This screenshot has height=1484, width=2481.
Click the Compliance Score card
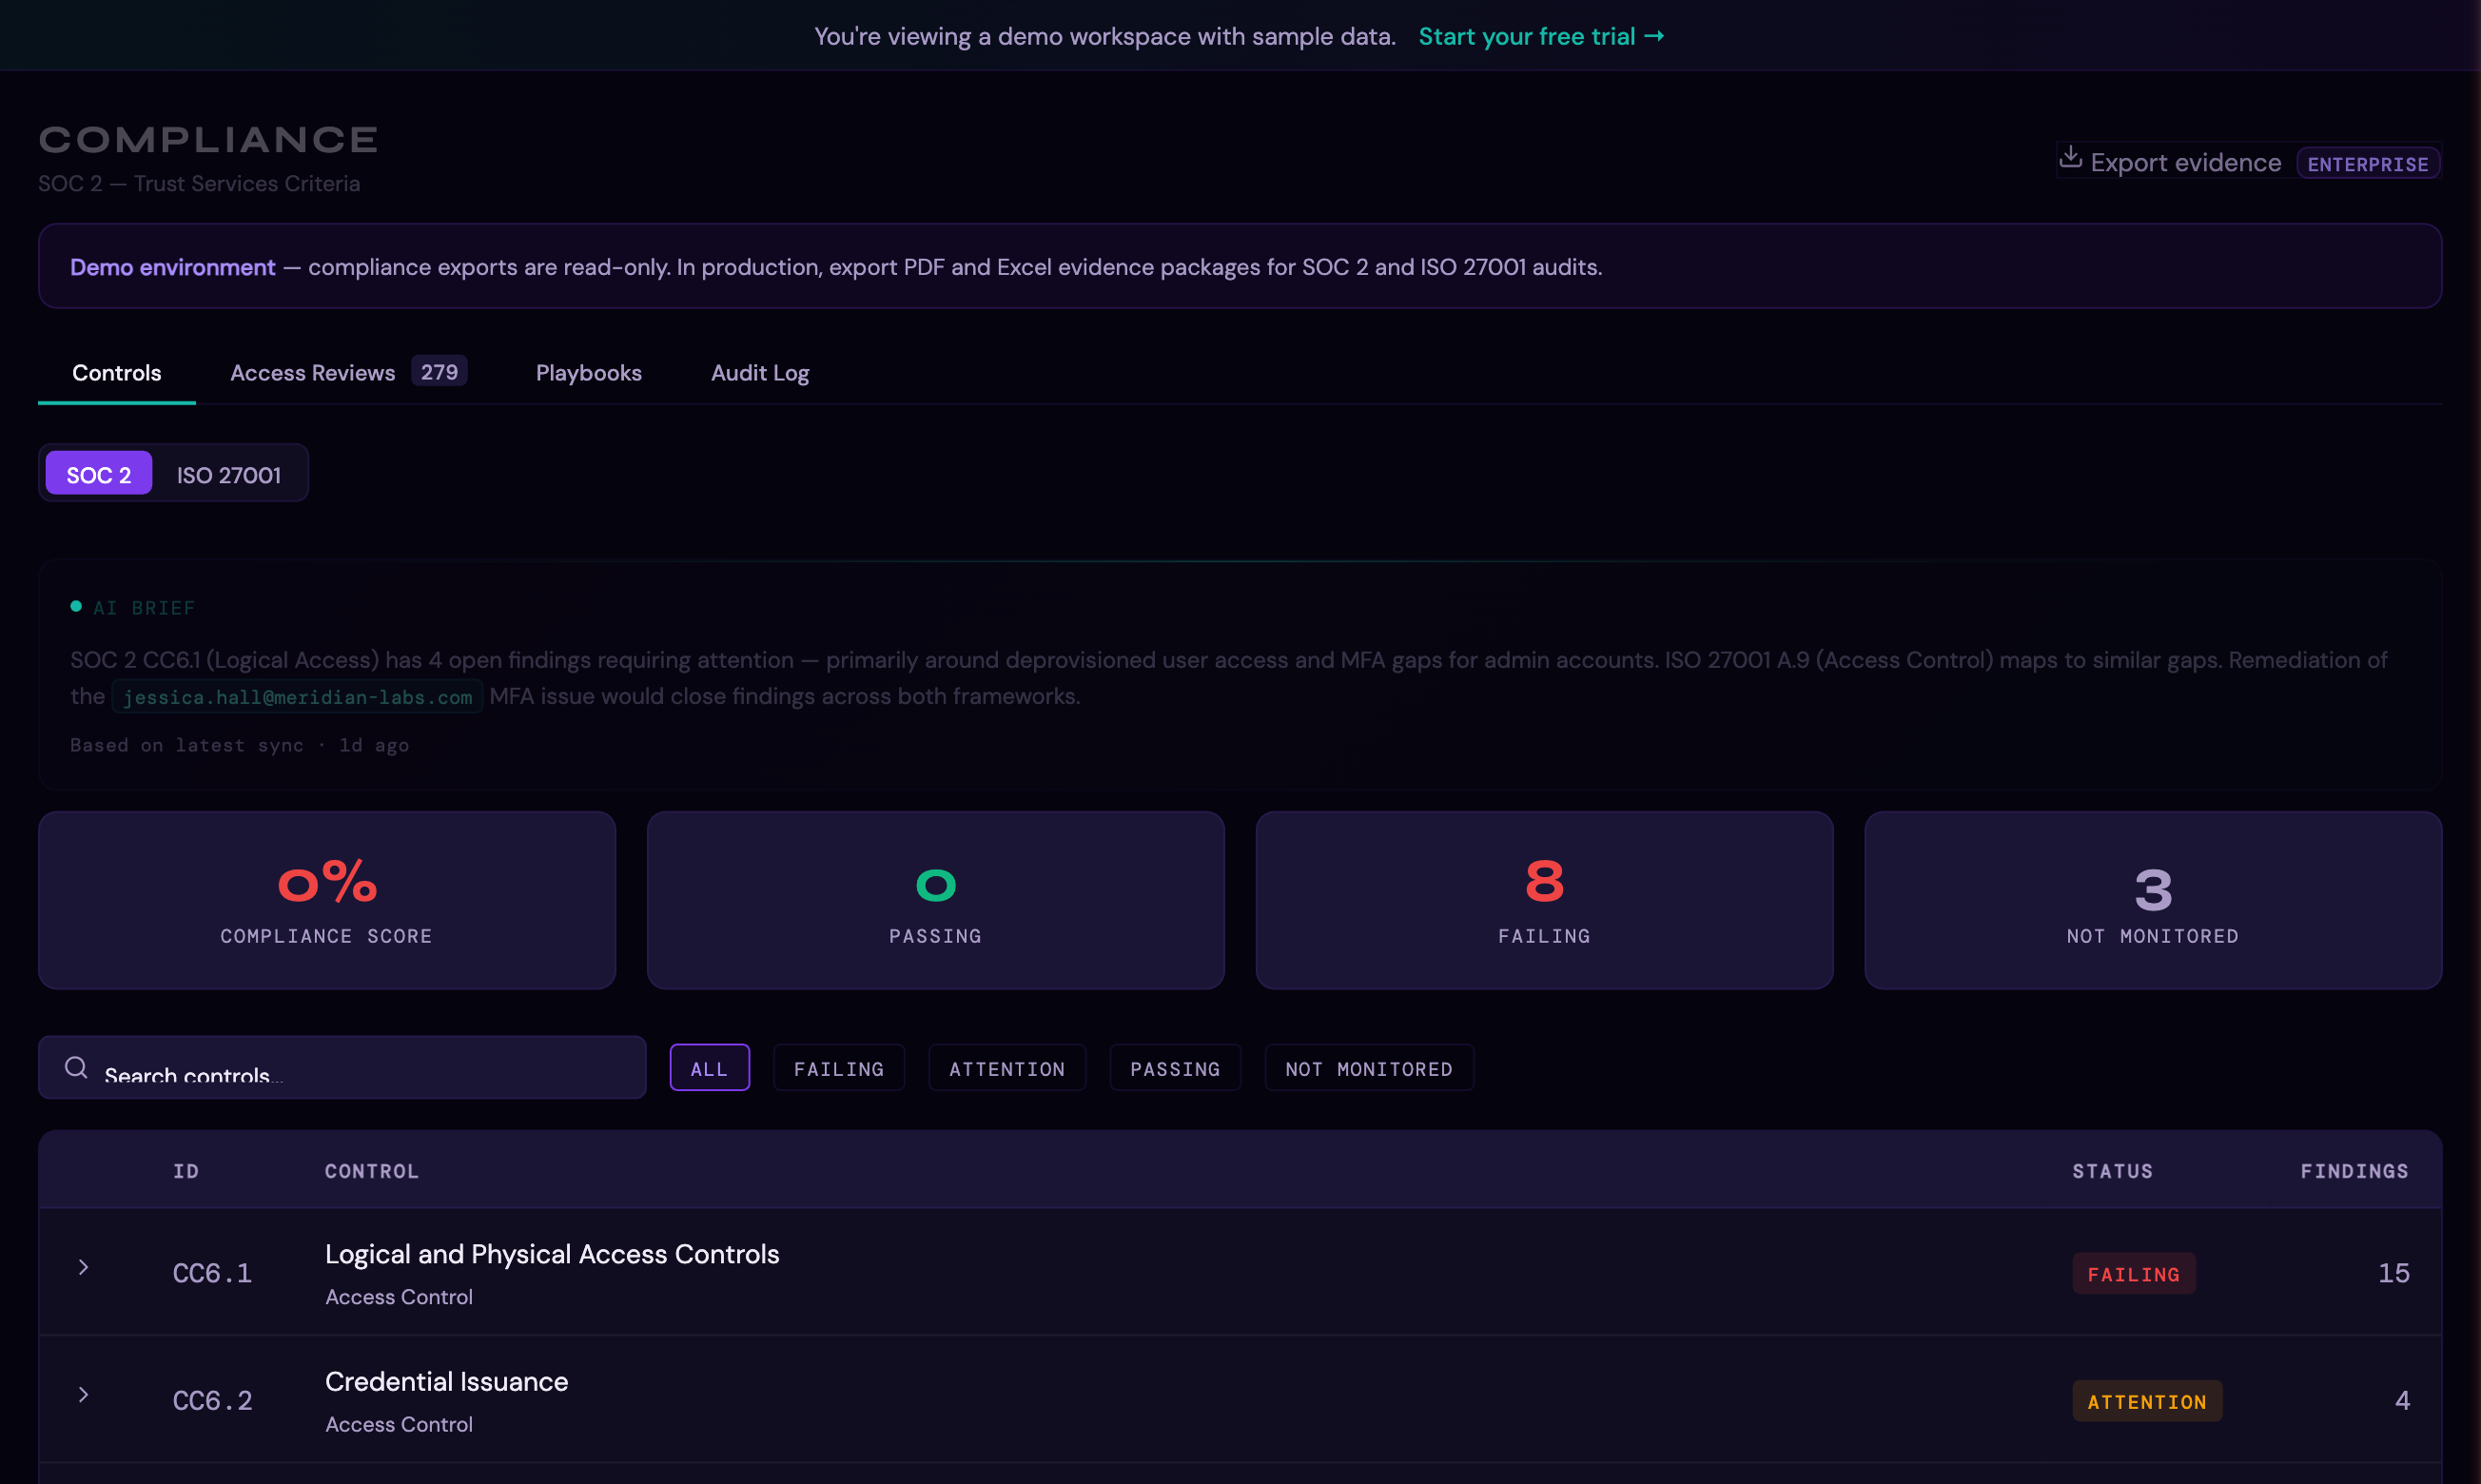327,900
